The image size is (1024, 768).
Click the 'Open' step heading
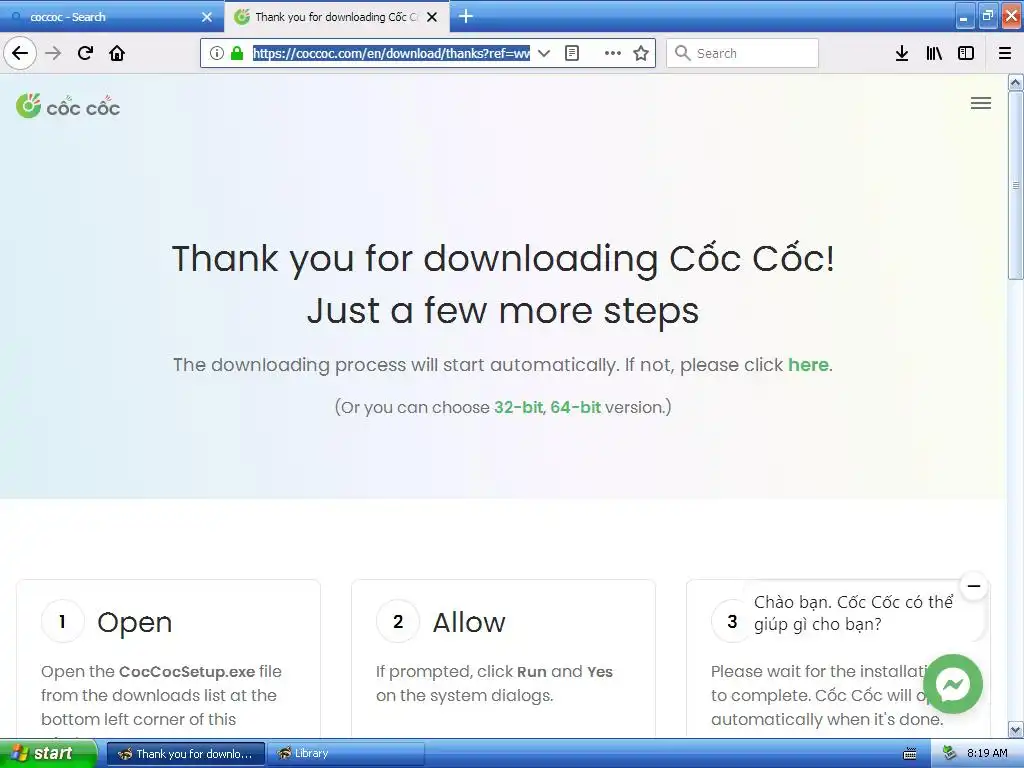[x=135, y=622]
